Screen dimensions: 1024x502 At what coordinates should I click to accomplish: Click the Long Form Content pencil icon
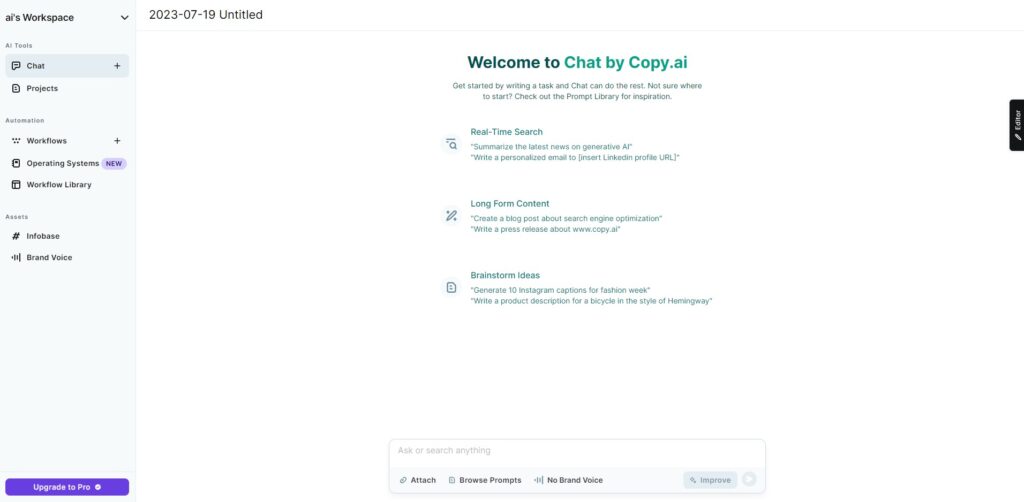[x=451, y=215]
